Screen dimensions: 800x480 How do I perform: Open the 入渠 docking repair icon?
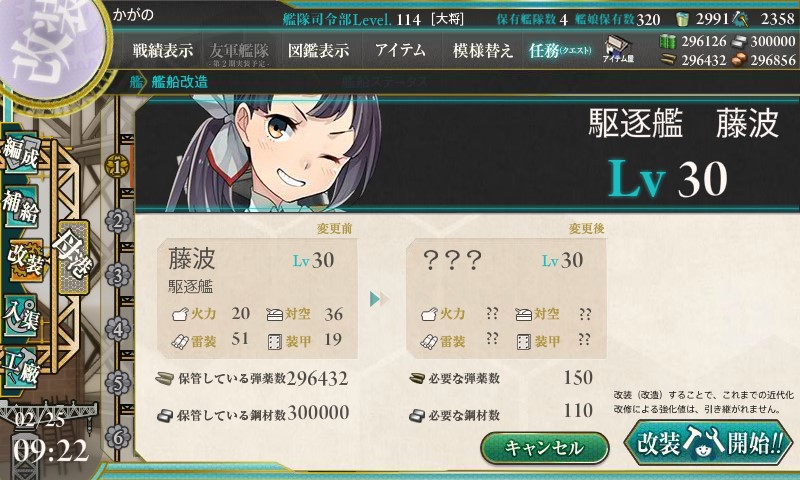coord(21,316)
